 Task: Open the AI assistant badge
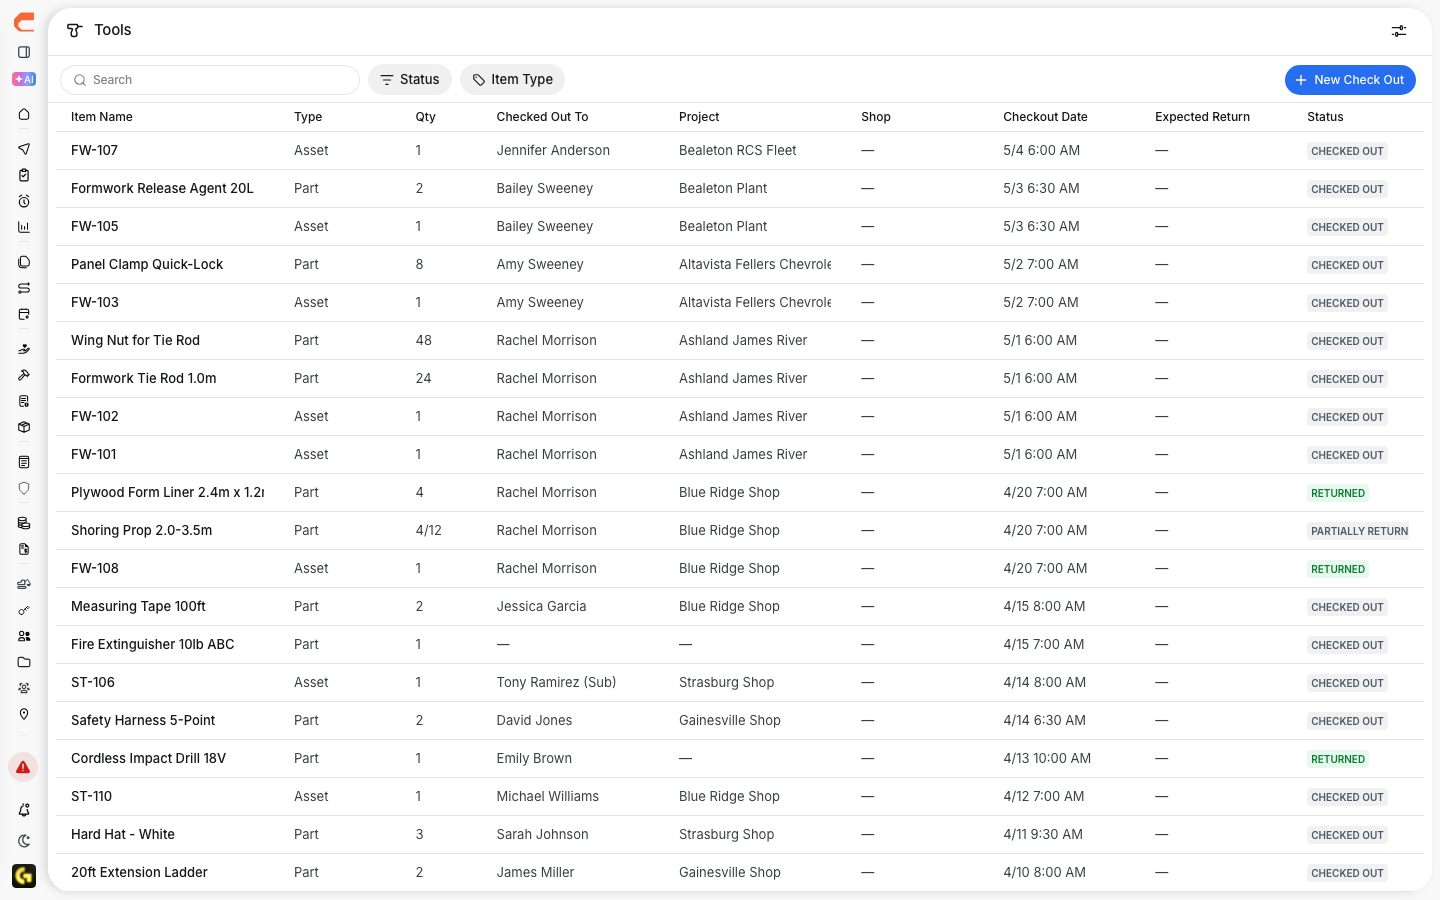[24, 79]
